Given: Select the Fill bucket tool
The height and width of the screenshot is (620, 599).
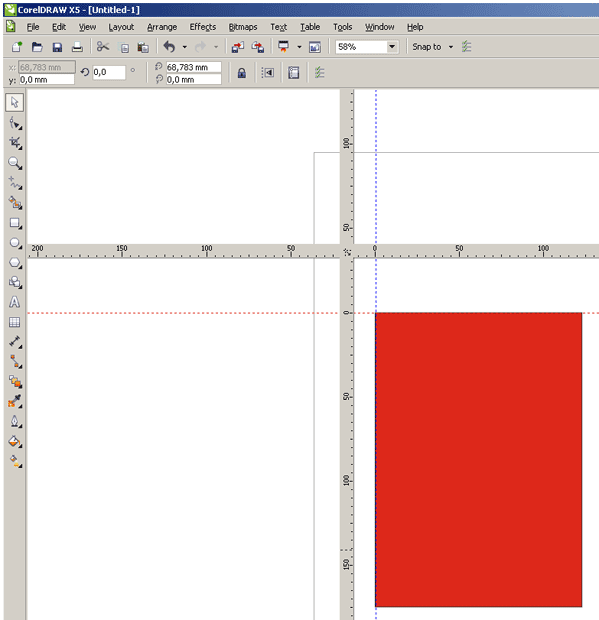Looking at the screenshot, I should coord(15,441).
